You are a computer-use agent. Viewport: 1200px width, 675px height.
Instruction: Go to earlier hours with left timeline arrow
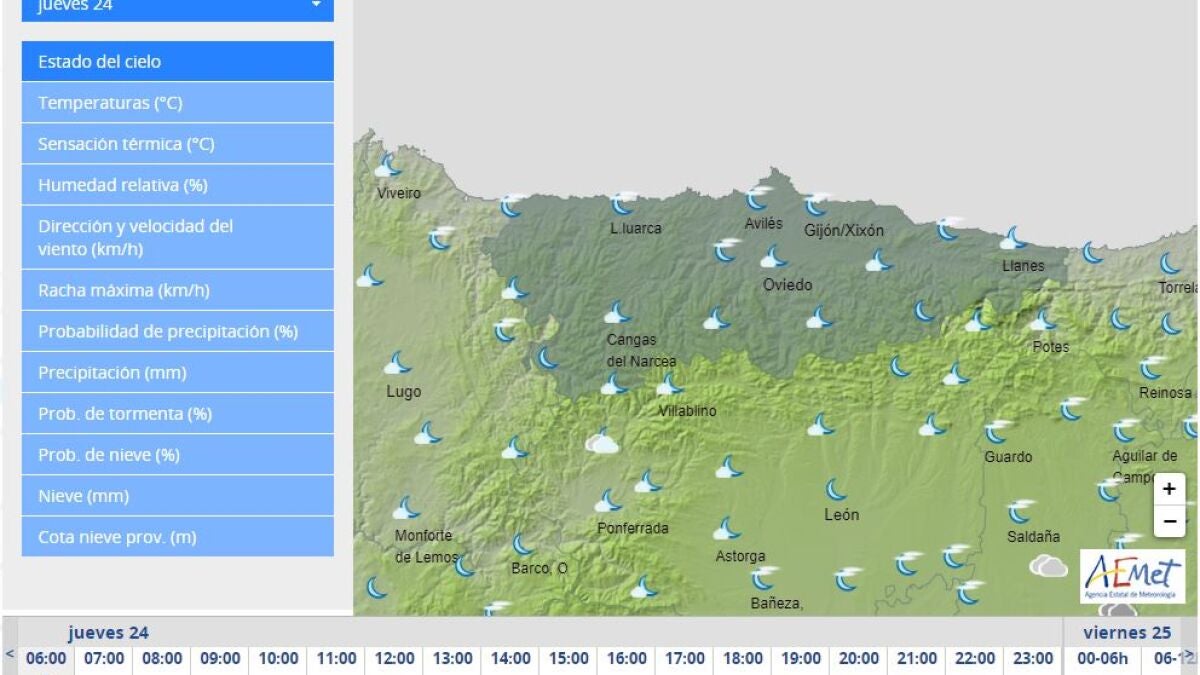pyautogui.click(x=10, y=655)
